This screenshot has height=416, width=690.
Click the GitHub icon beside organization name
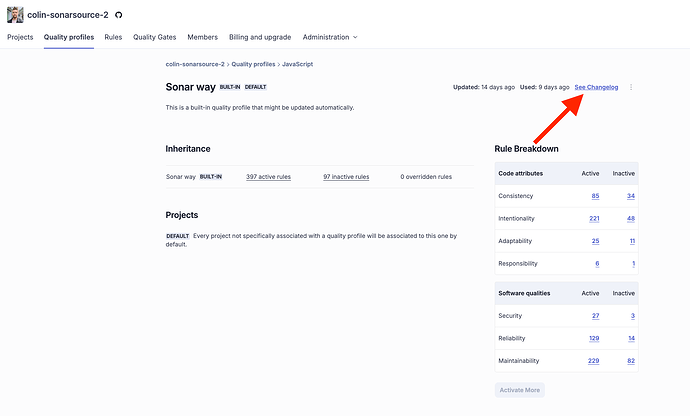click(119, 16)
